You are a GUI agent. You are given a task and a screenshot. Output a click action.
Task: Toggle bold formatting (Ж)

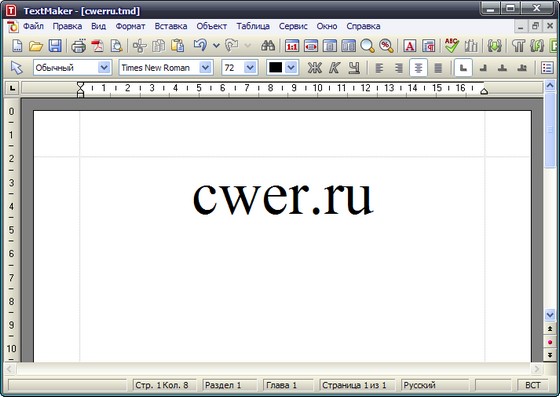[x=314, y=67]
